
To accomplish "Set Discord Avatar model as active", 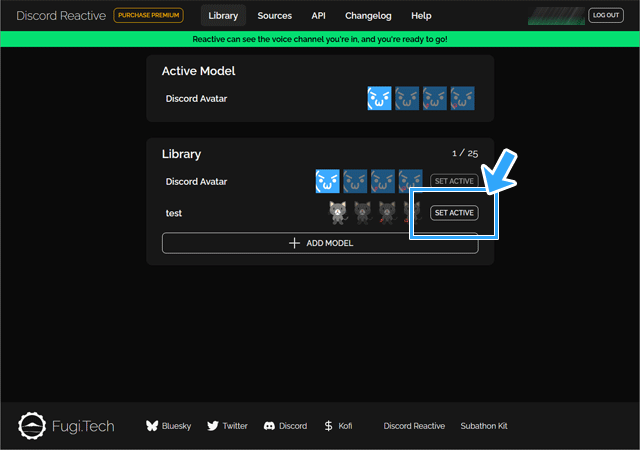I will tap(454, 181).
